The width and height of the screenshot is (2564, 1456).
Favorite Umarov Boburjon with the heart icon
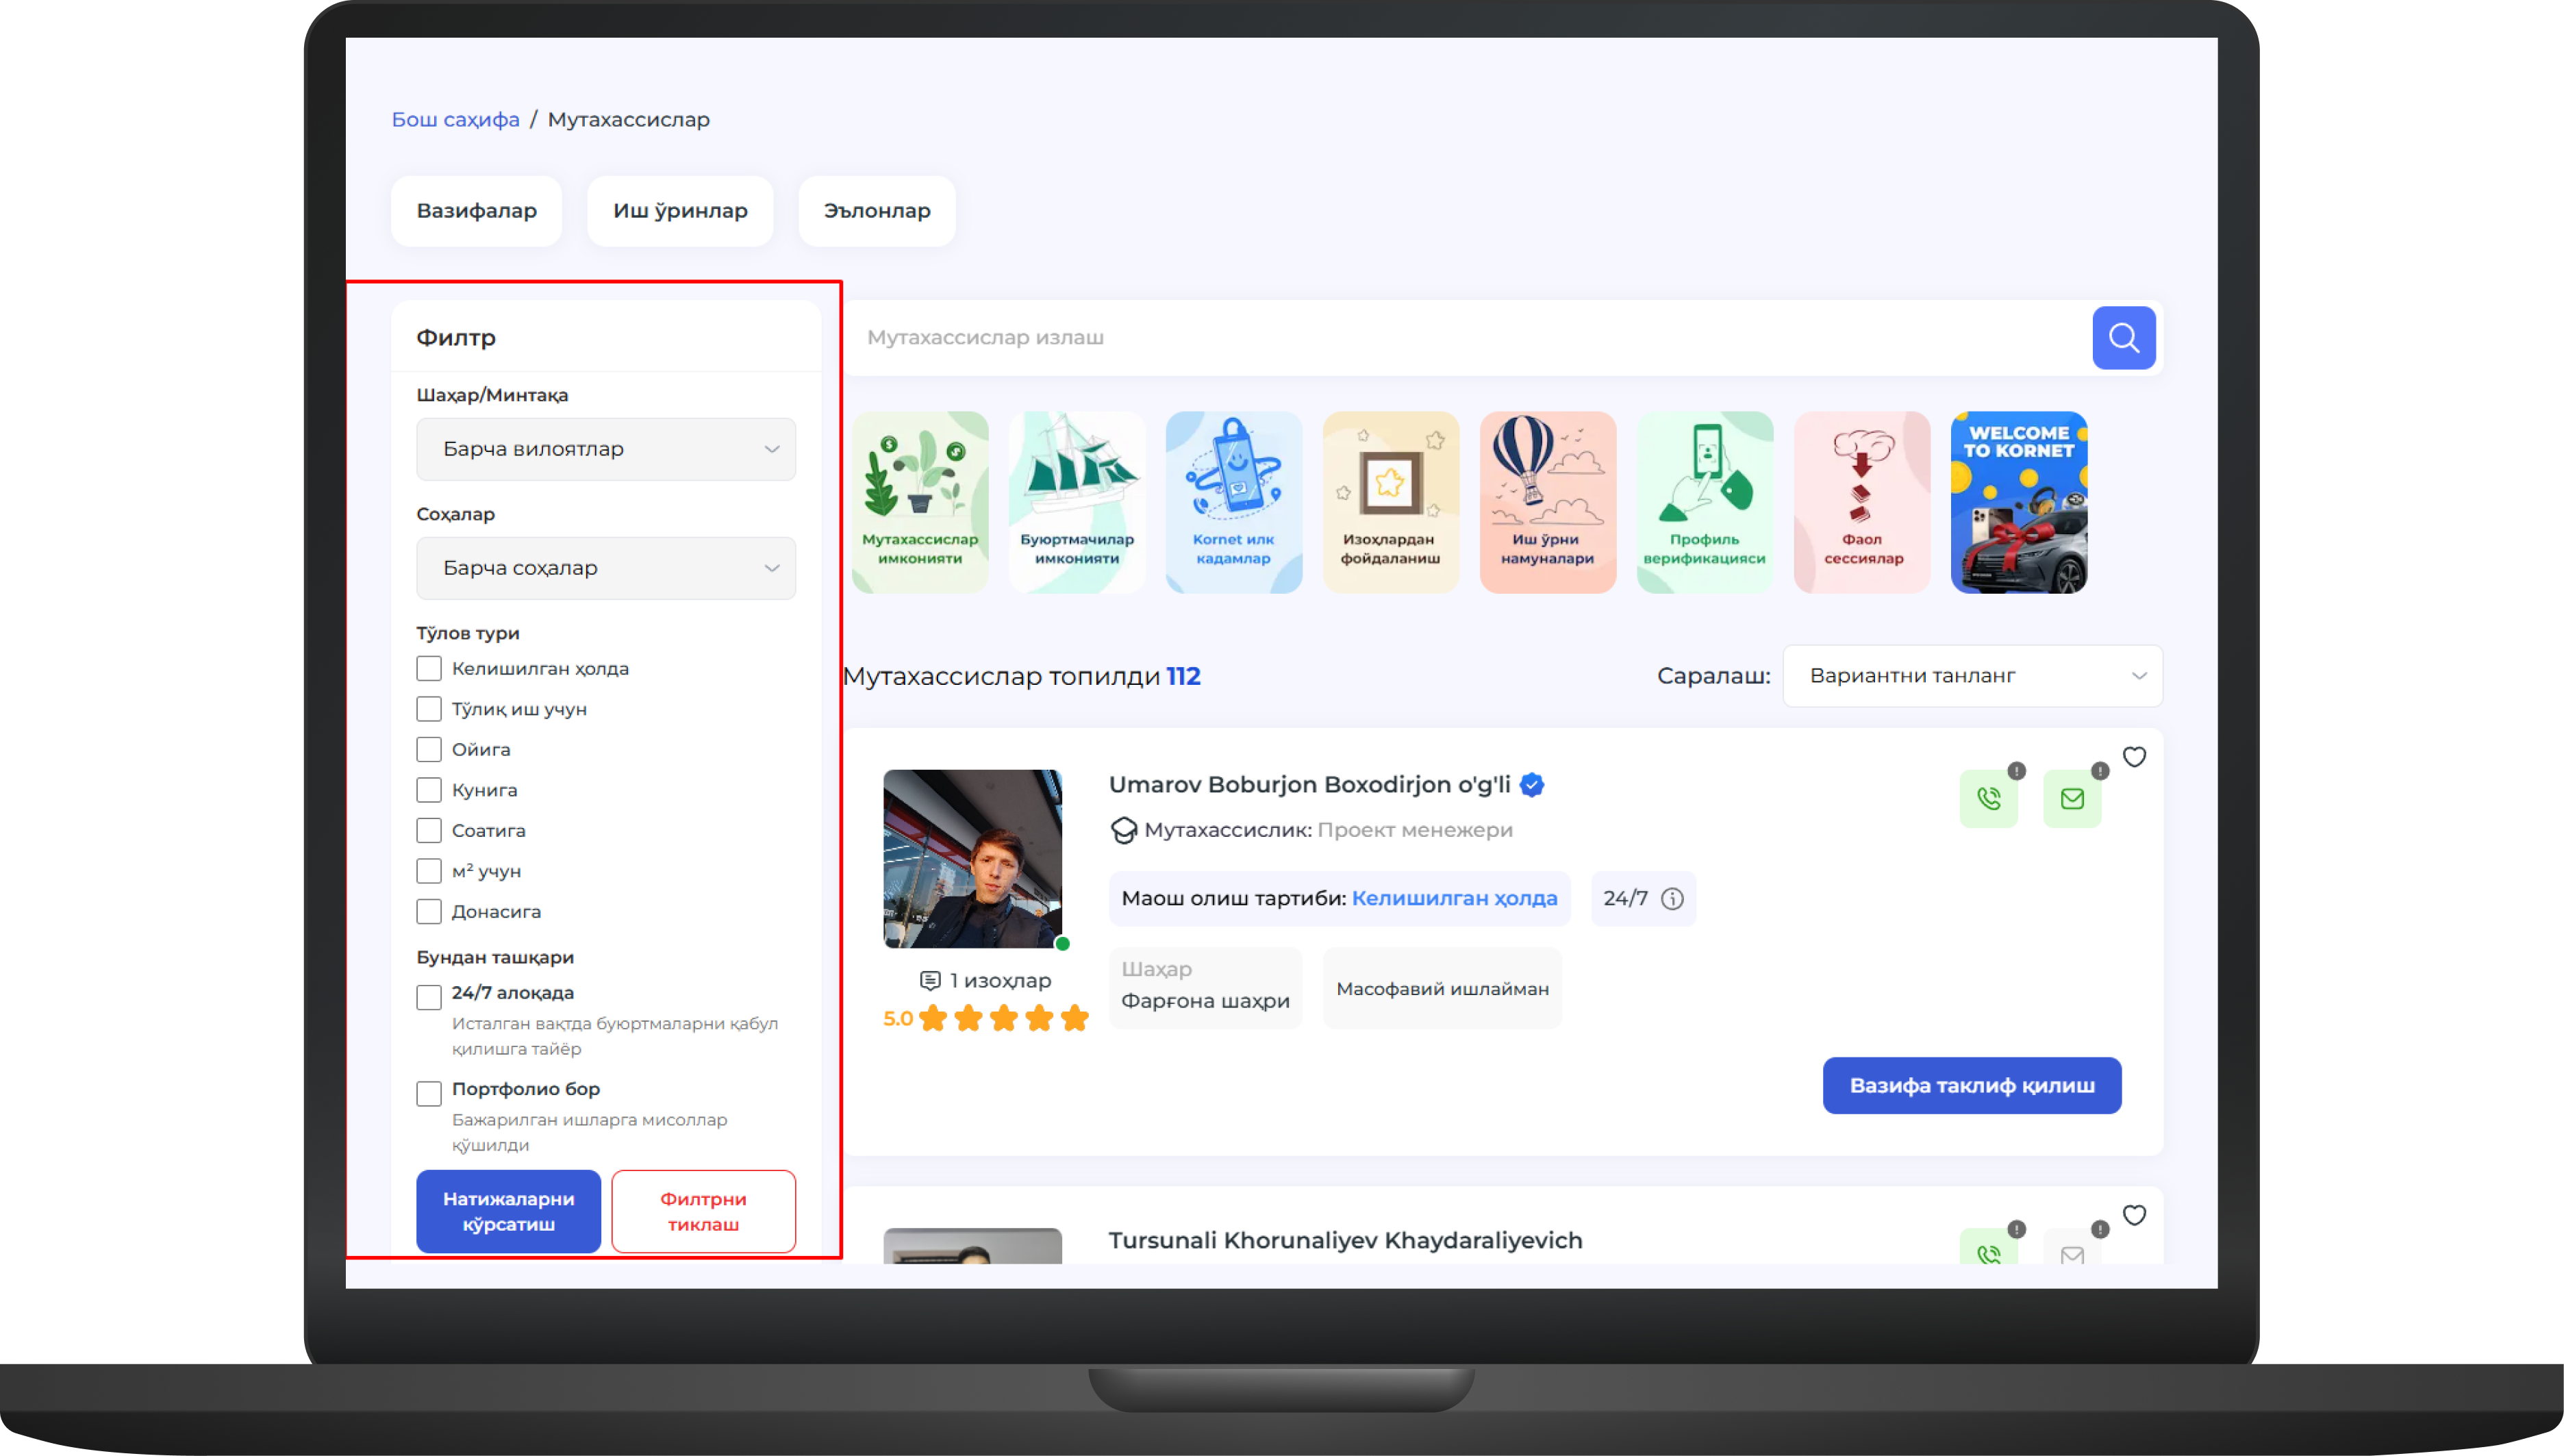point(2134,757)
